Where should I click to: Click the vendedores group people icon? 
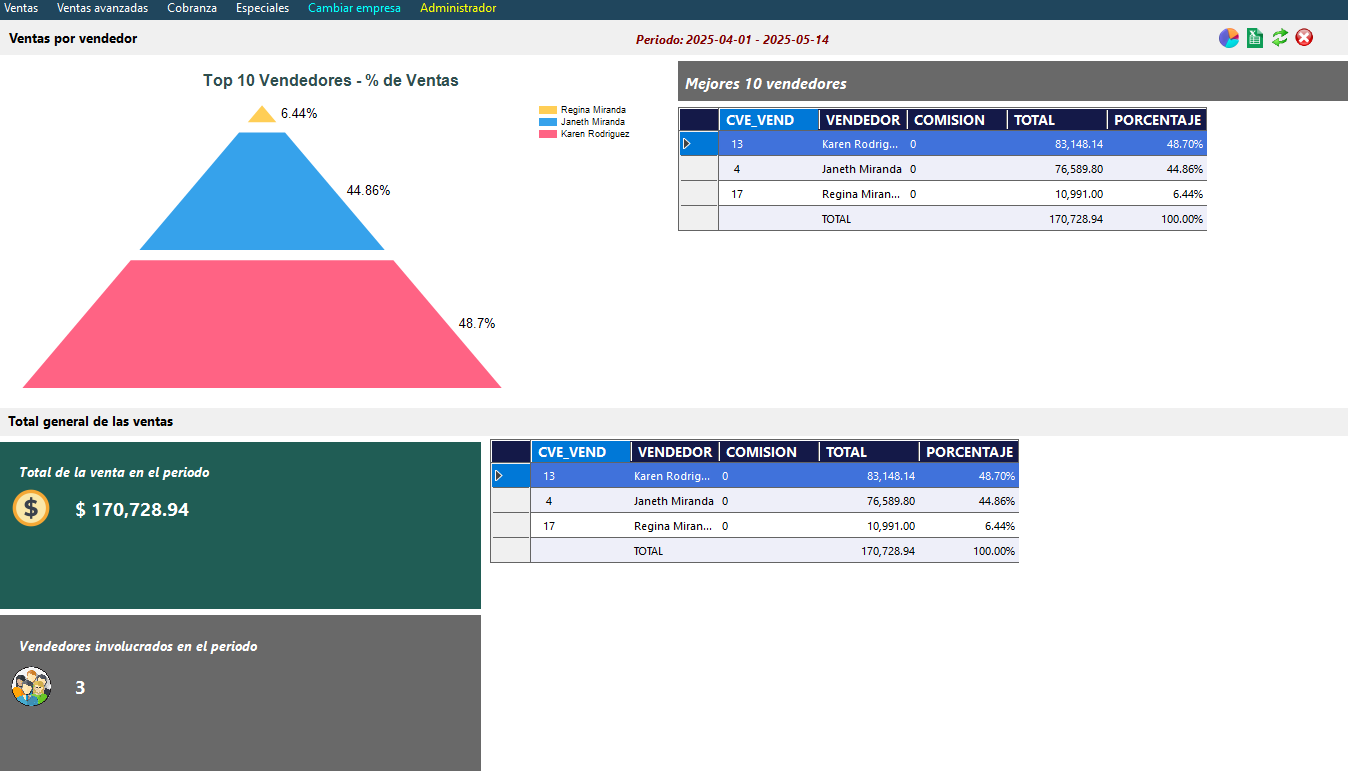pos(31,687)
